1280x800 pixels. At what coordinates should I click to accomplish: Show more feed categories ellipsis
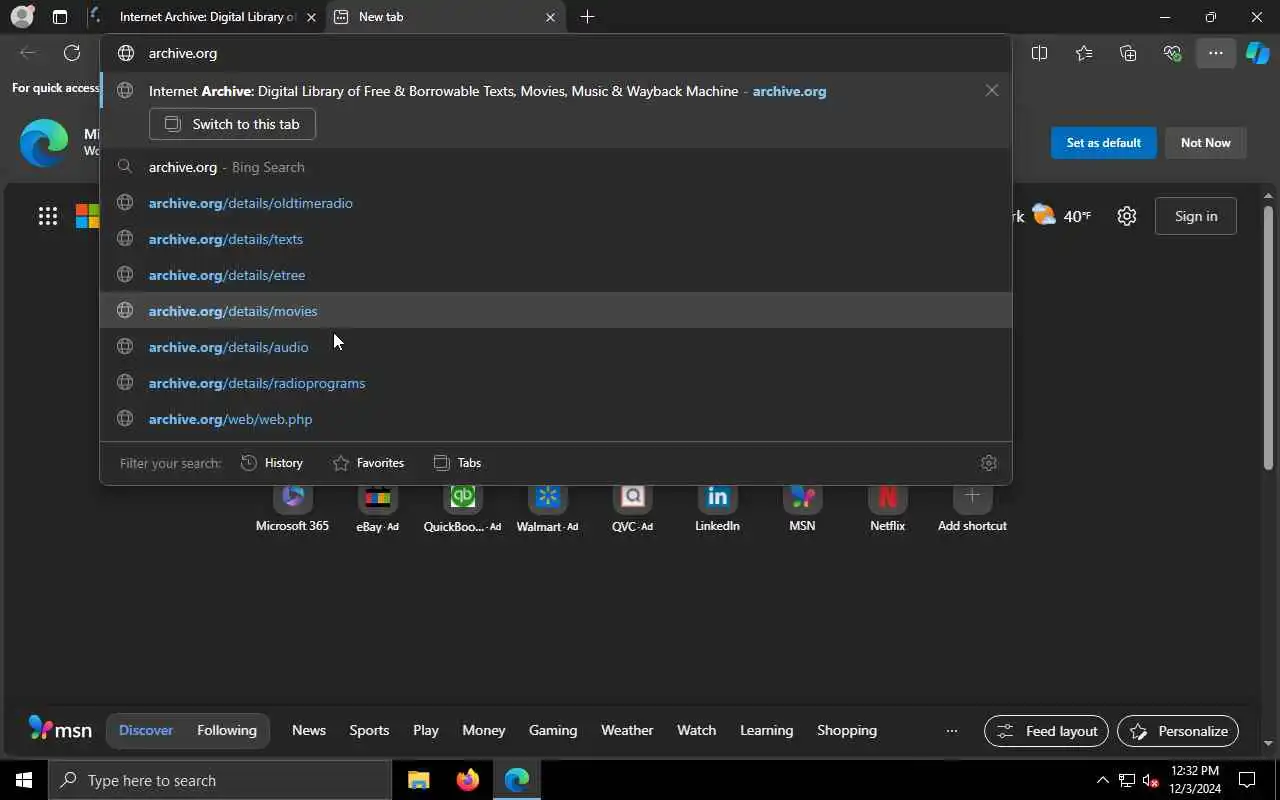click(951, 731)
